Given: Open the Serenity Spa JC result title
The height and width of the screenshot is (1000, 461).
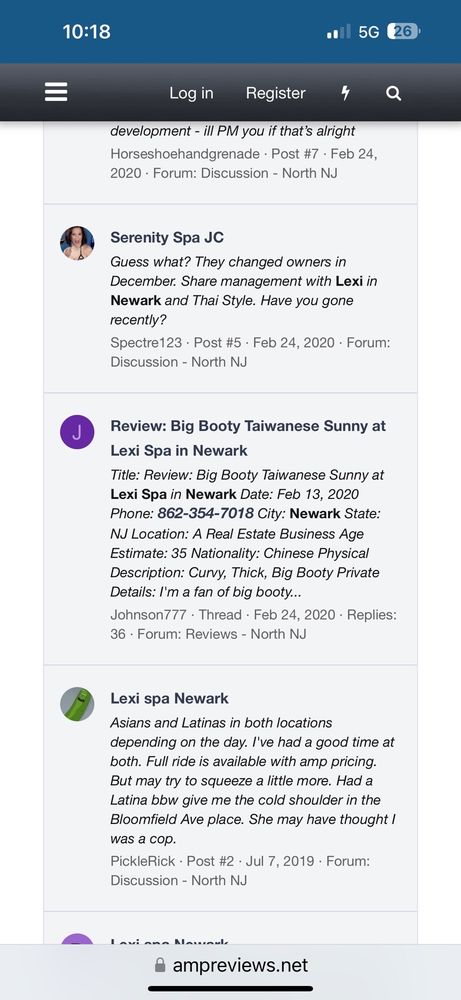Looking at the screenshot, I should tap(167, 237).
